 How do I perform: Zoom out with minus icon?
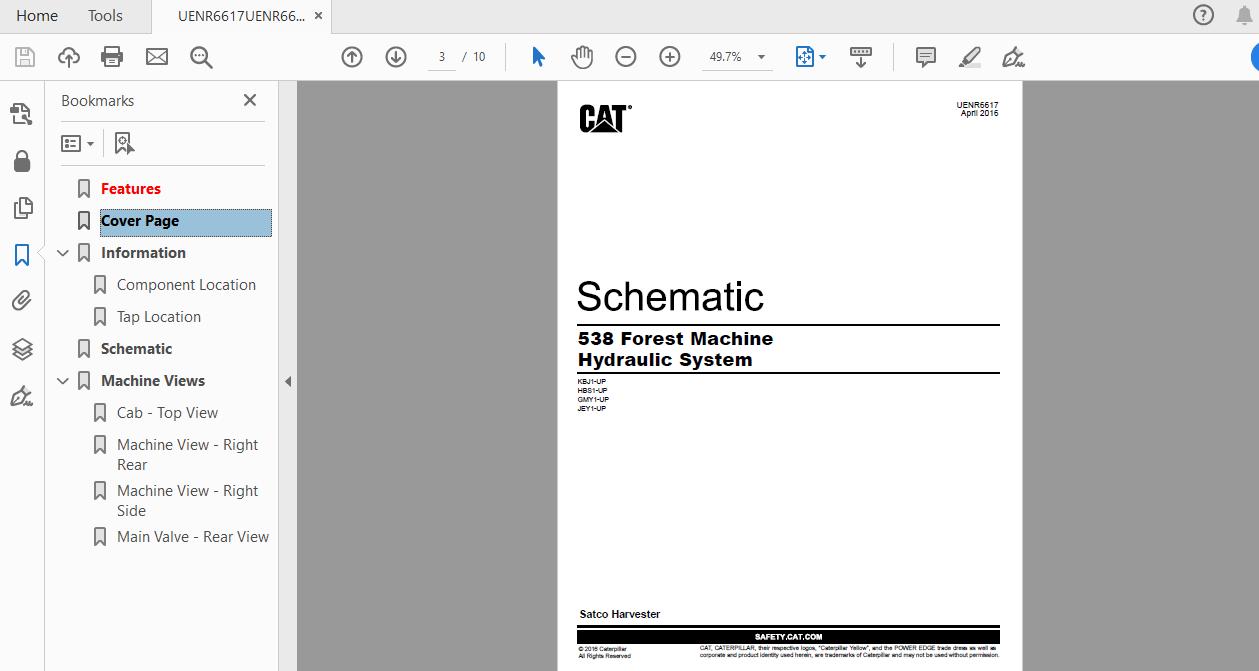pos(626,57)
